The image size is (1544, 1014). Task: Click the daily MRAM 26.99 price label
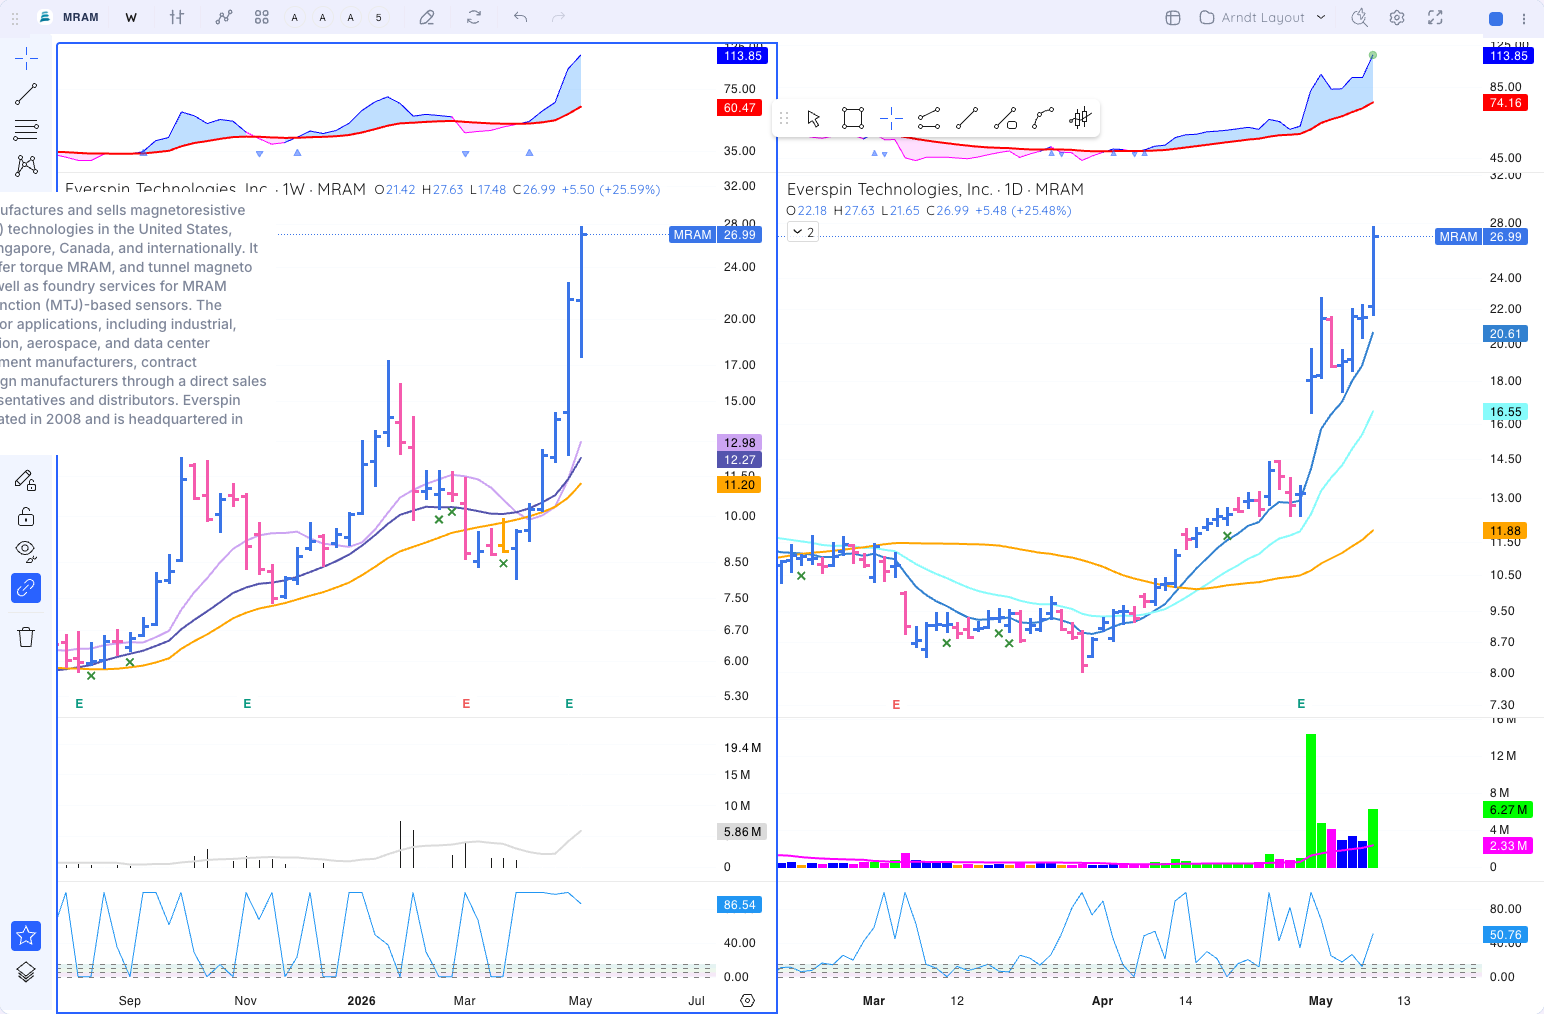[x=1481, y=237]
